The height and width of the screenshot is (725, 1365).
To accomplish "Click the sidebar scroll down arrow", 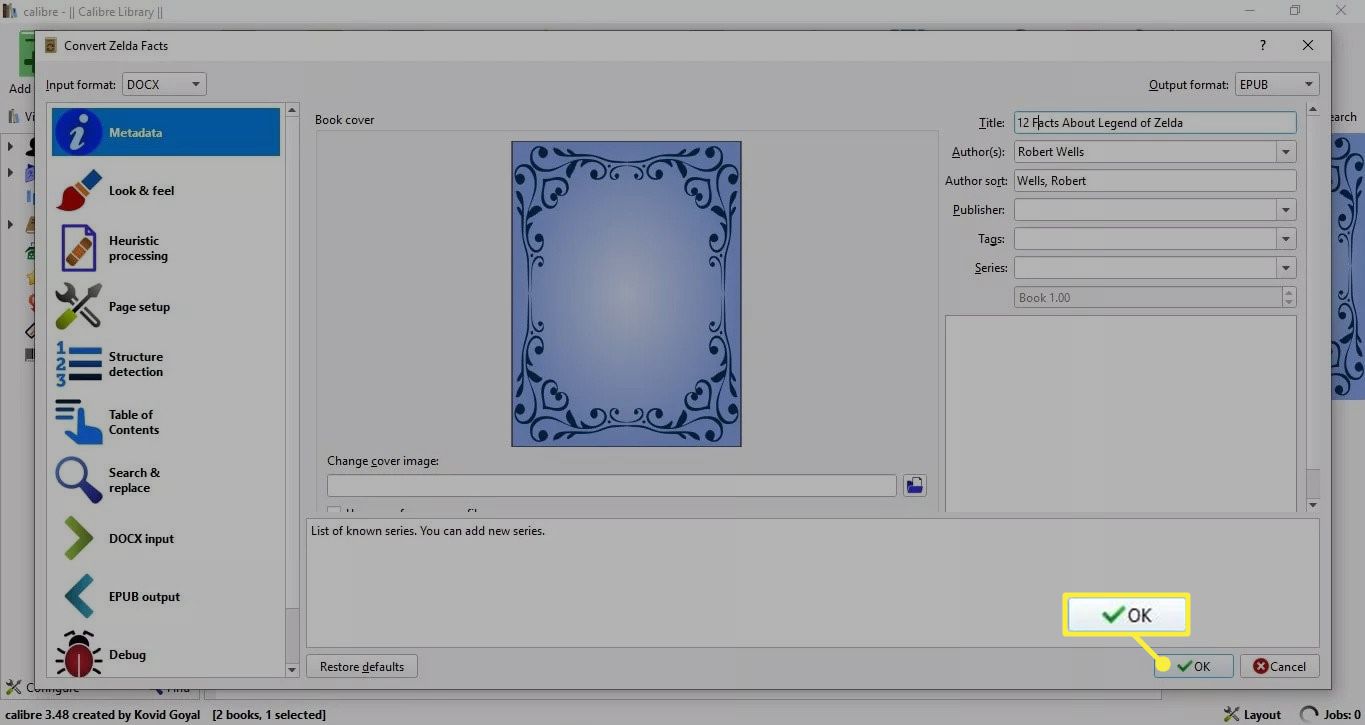I will point(292,670).
